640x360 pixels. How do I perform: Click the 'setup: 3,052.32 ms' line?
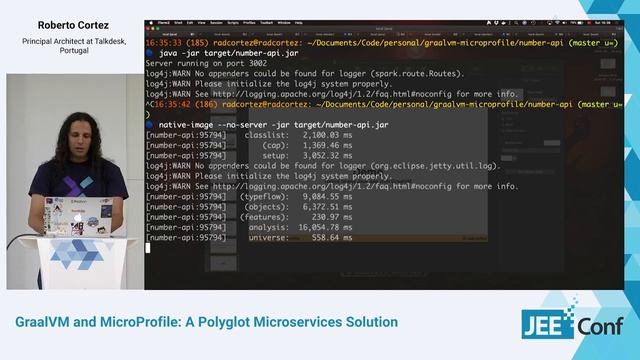pos(249,156)
